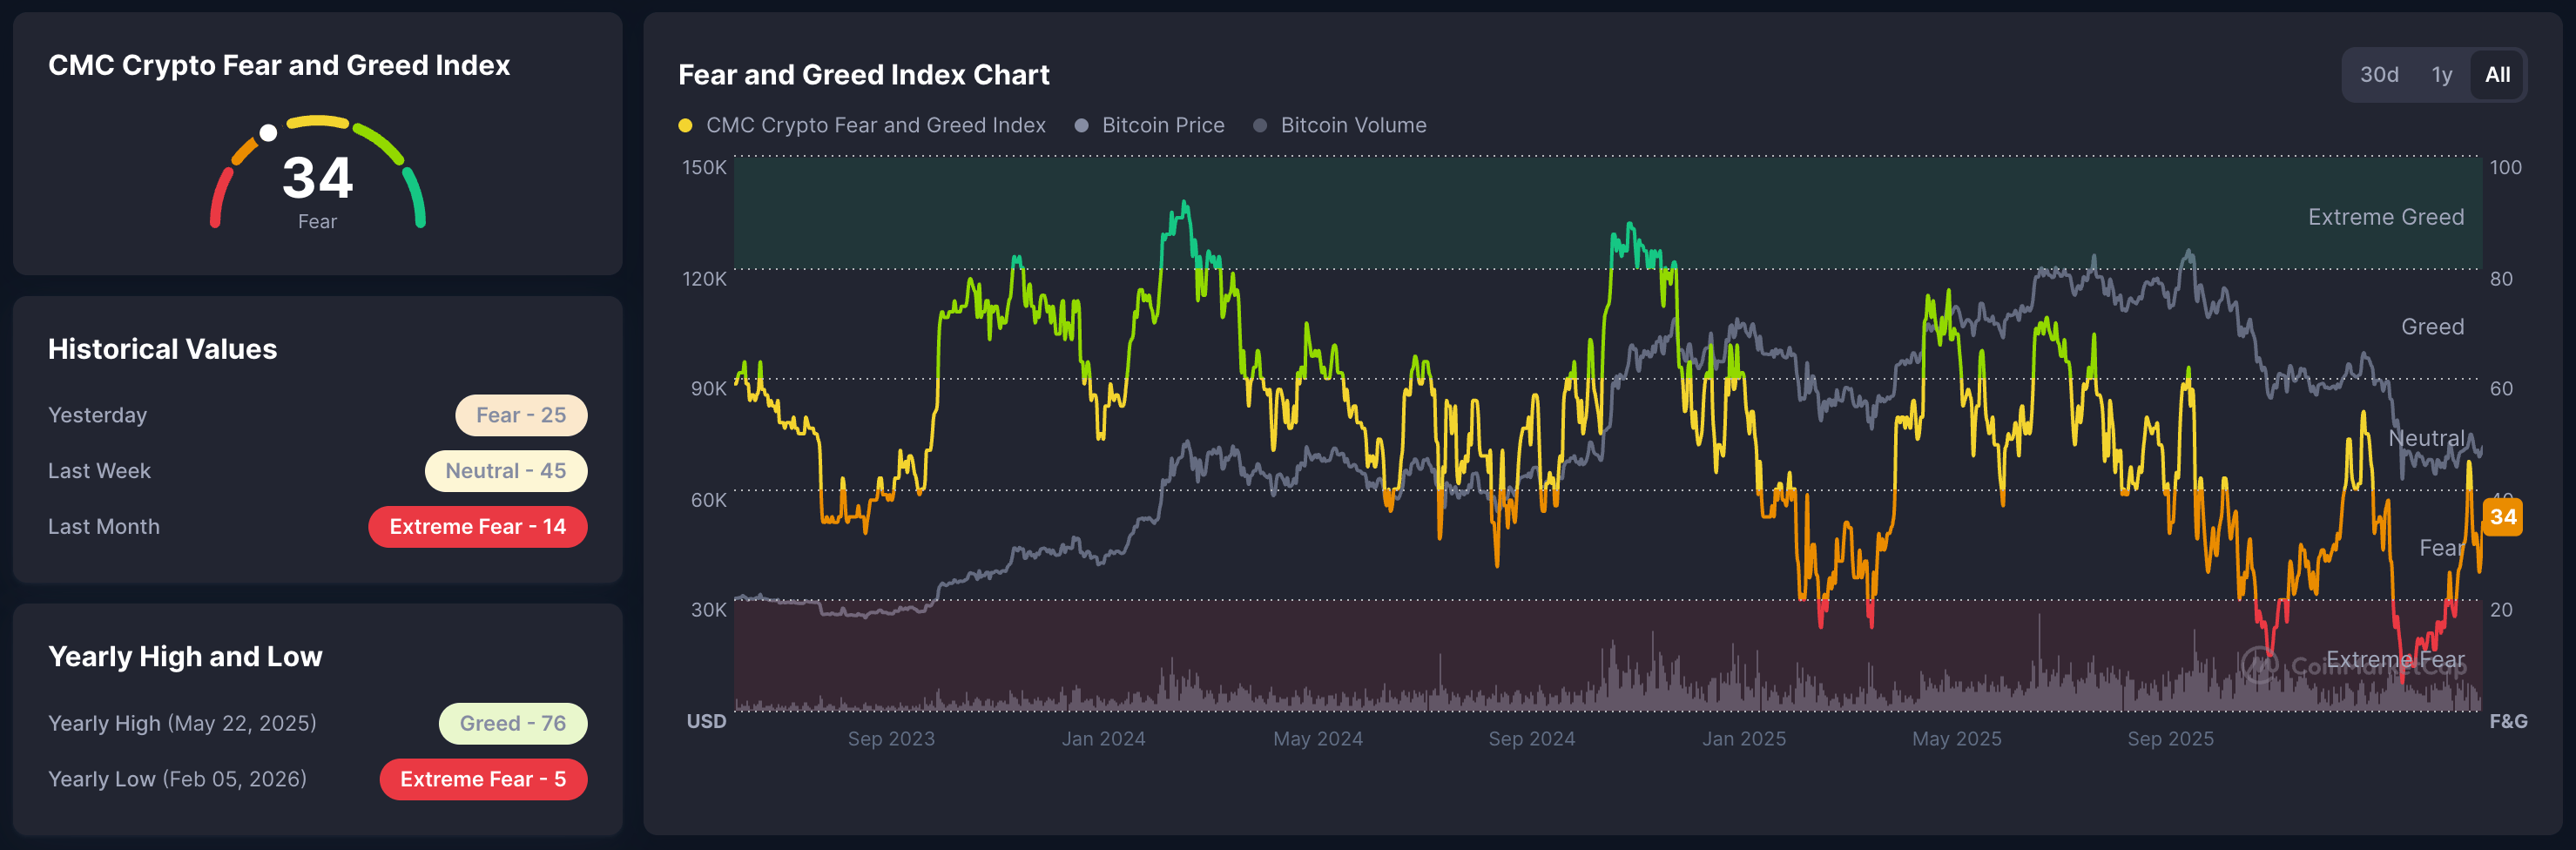Click the Jan 2025 x-axis label
2576x850 pixels.
1744,739
